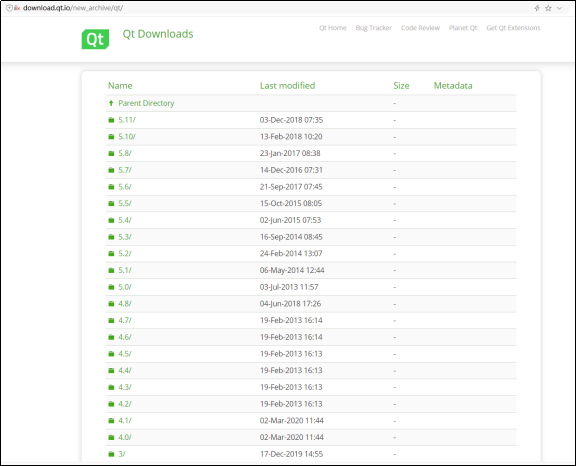Open the 4.2/ directory link

[x=125, y=404]
